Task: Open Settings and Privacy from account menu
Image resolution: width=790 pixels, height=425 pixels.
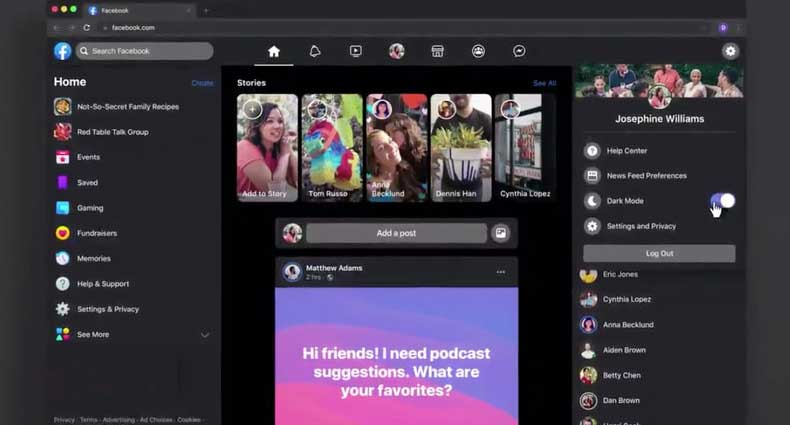Action: click(x=641, y=226)
